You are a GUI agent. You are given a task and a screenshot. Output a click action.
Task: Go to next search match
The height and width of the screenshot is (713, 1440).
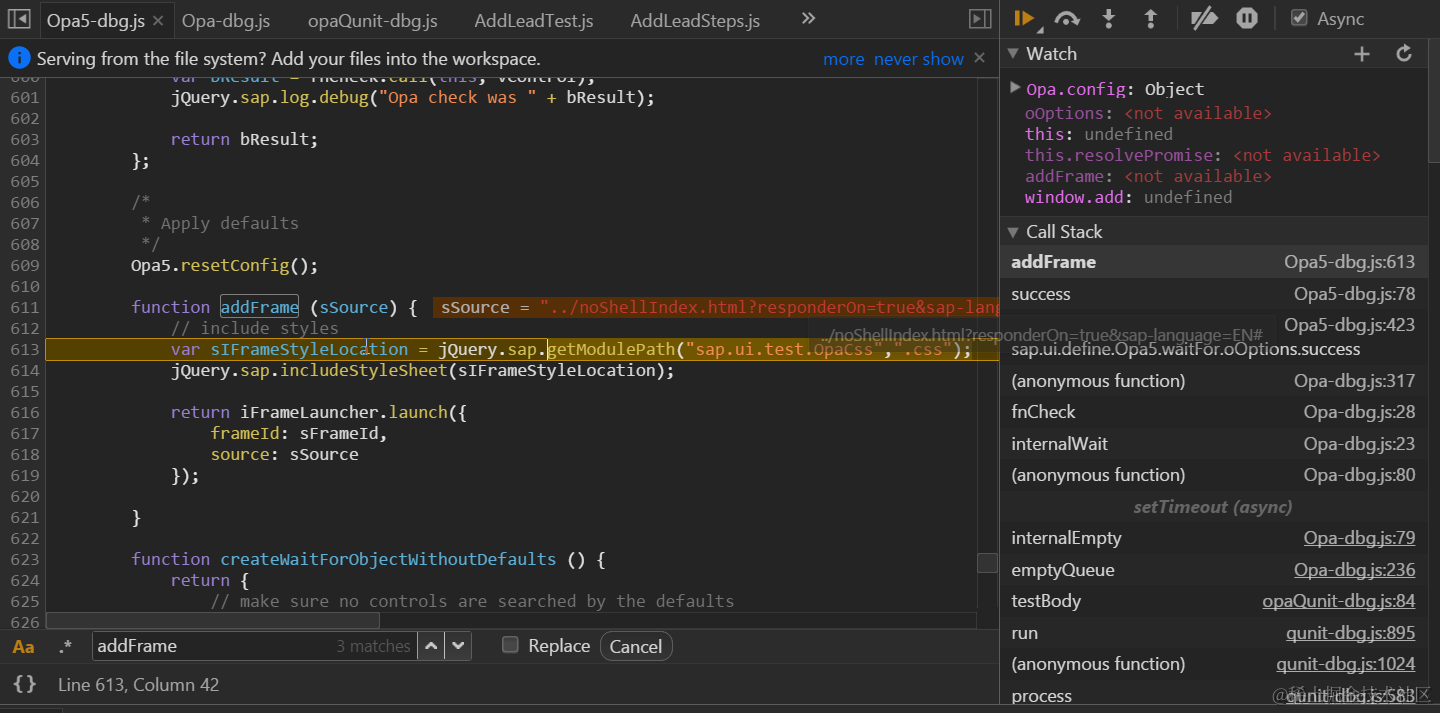coord(458,646)
